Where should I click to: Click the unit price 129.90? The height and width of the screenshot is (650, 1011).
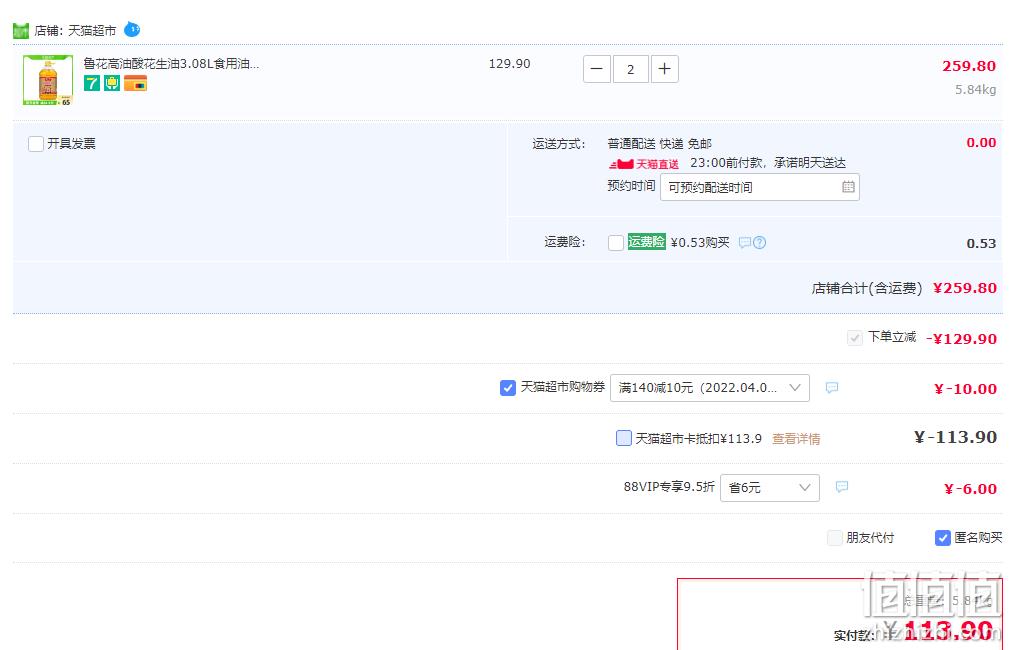[509, 64]
